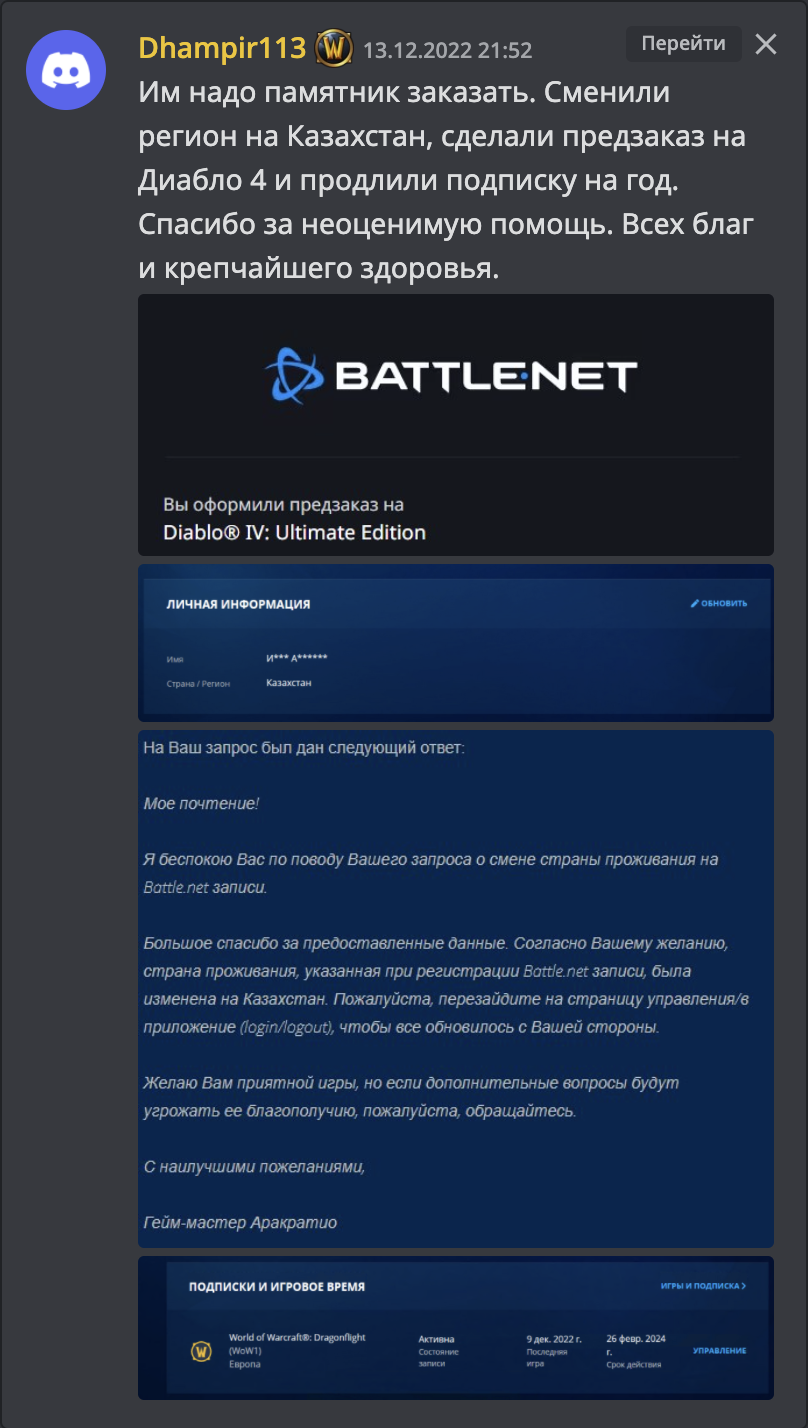This screenshot has width=808, height=1428.
Task: Click the Игры и подписка link
Action: click(703, 1286)
